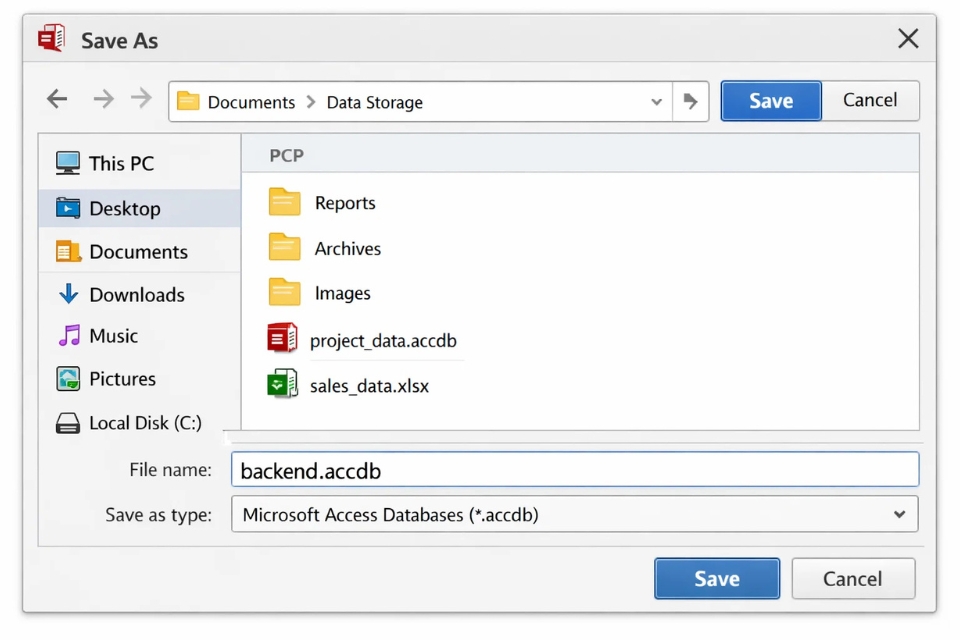Image resolution: width=960 pixels, height=640 pixels.
Task: Click the top Save button
Action: (770, 100)
